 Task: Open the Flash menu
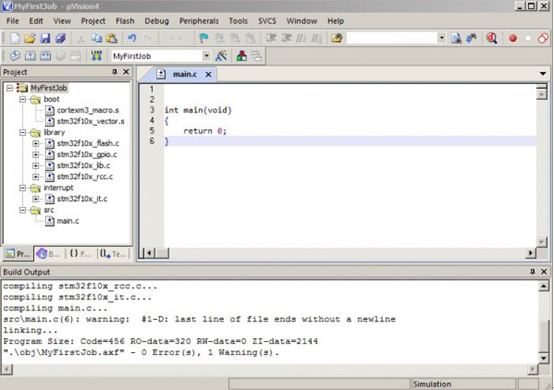[x=125, y=21]
